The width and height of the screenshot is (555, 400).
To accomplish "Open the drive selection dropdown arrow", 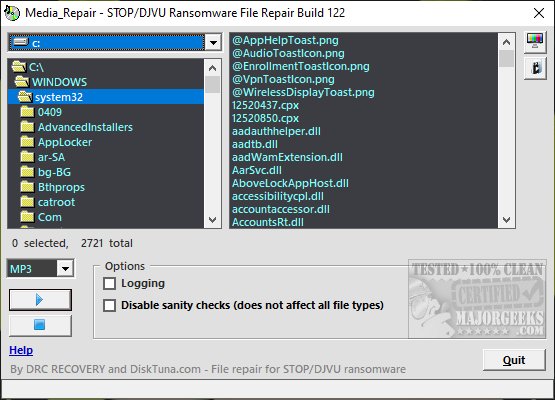I will (x=213, y=43).
